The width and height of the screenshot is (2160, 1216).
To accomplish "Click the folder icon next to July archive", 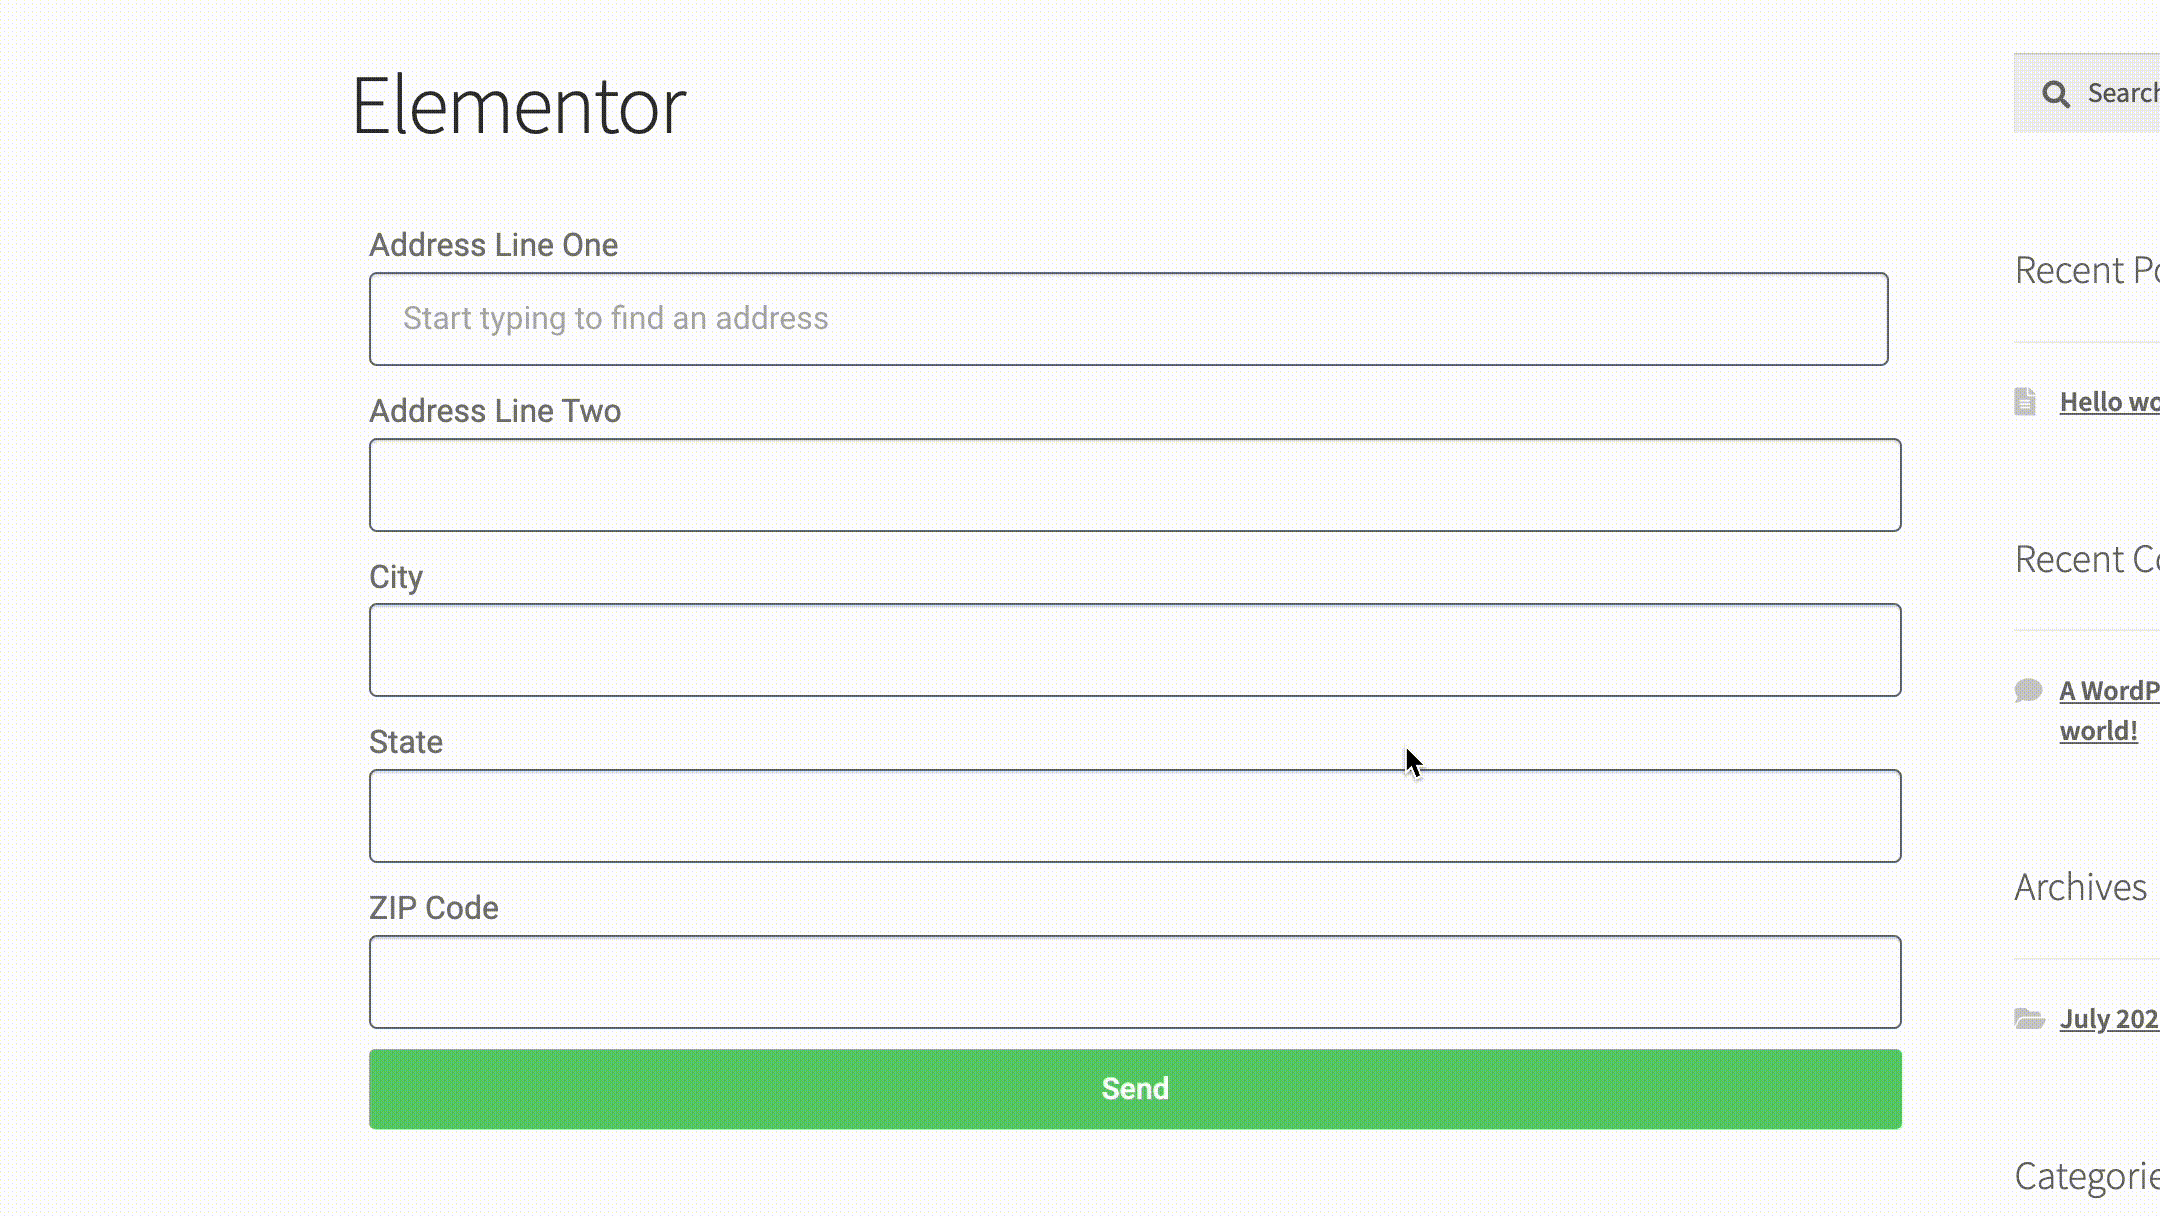I will click(2031, 1019).
